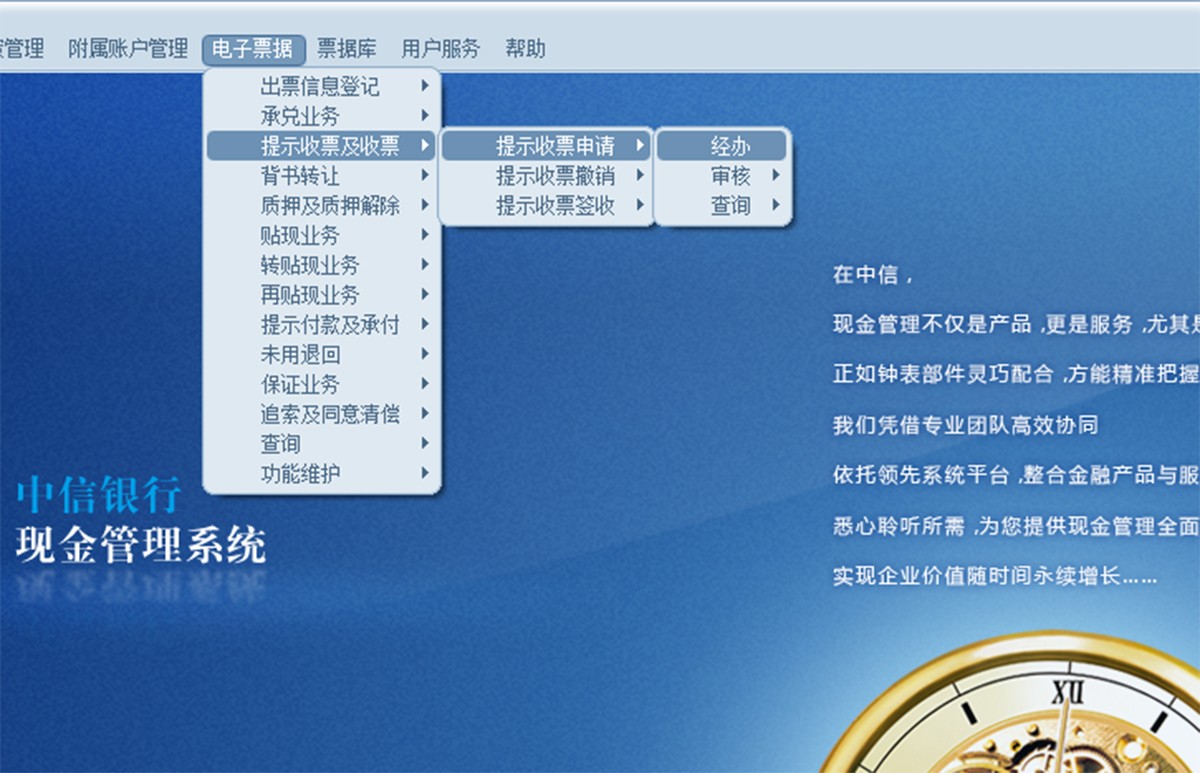This screenshot has width=1200, height=773.
Task: Choose 提示收票签收 submenu item
Action: 546,206
